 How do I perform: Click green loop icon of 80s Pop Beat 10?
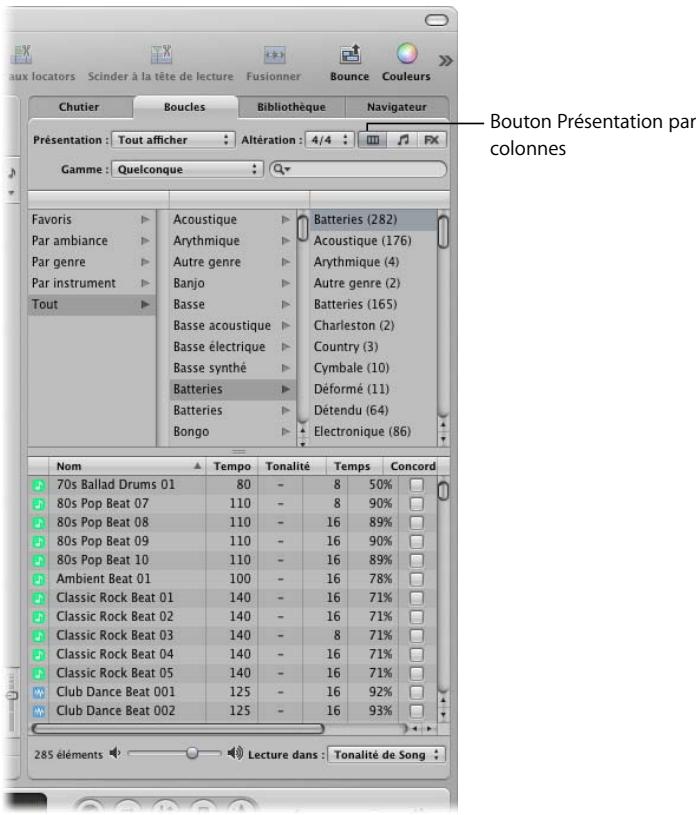click(x=38, y=560)
